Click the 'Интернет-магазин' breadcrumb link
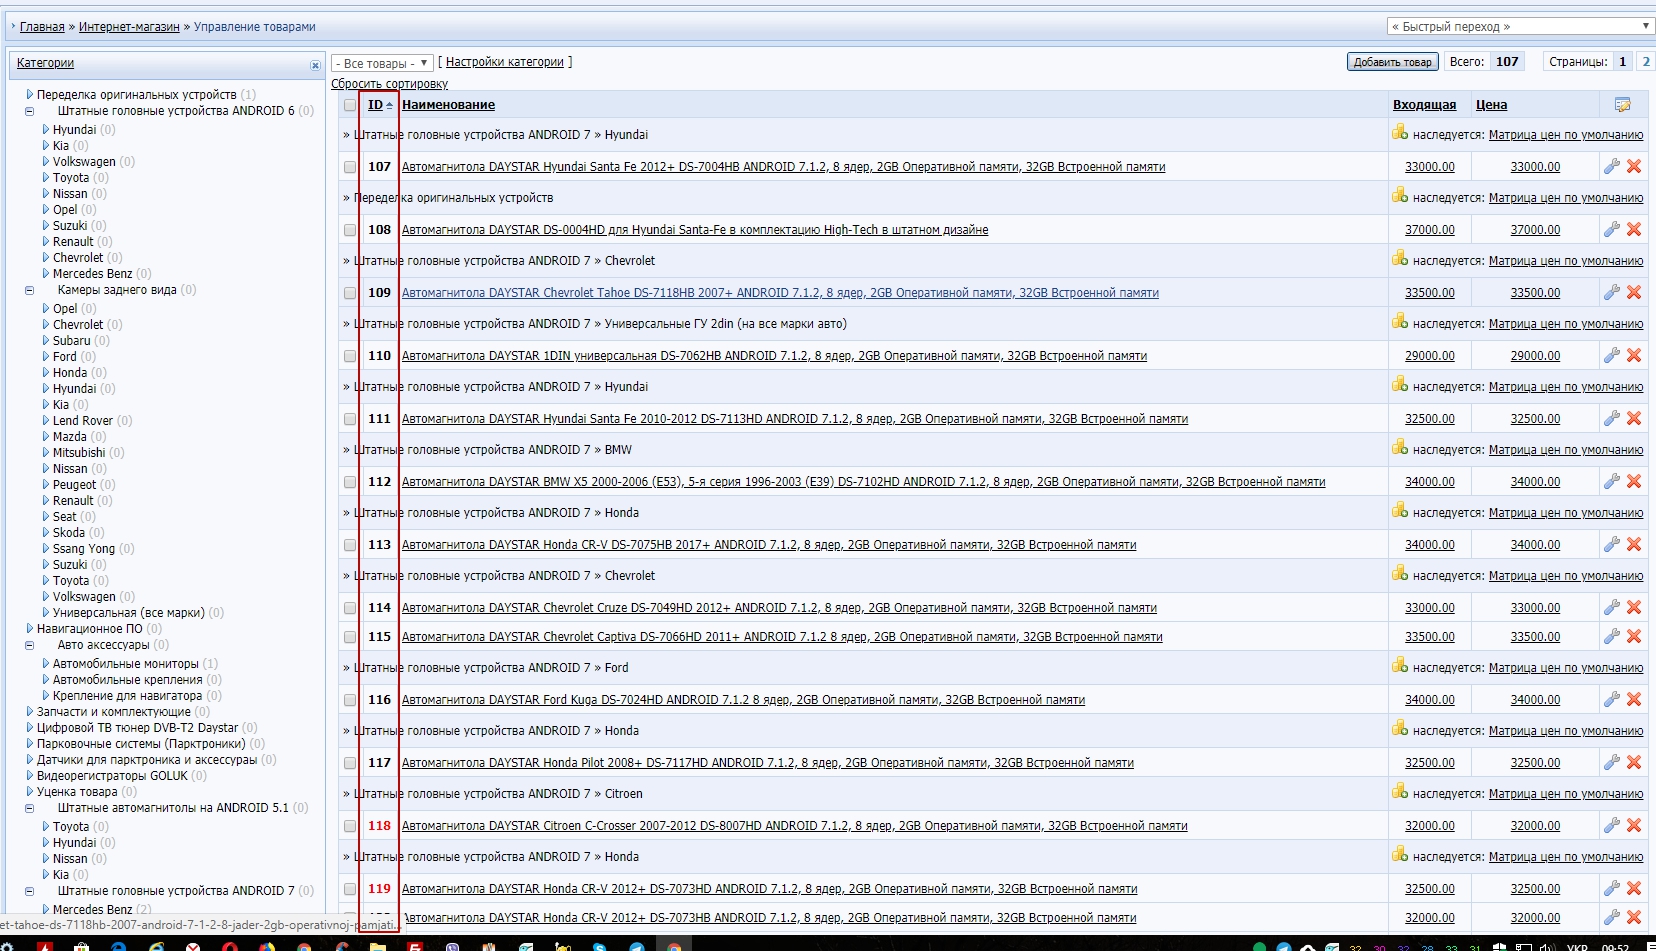Viewport: 1656px width, 951px height. click(x=129, y=27)
